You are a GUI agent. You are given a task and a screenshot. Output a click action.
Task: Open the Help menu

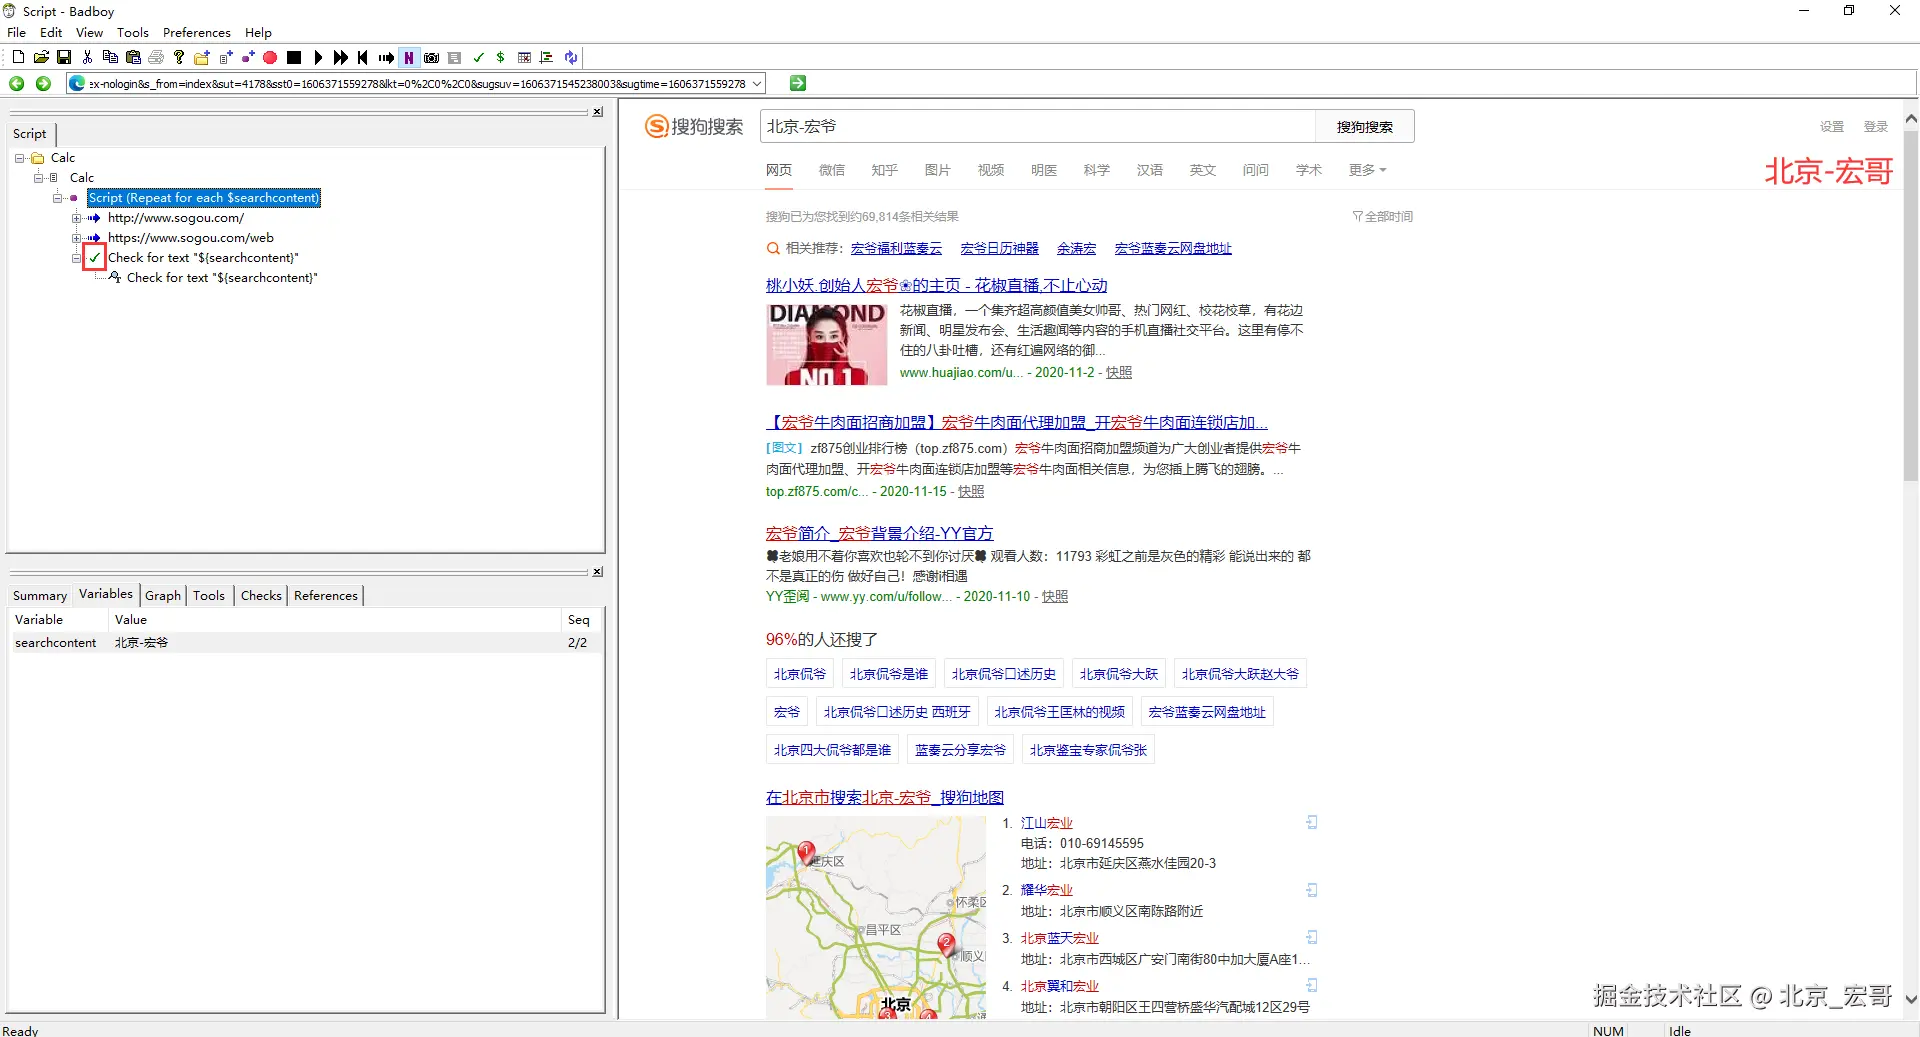(259, 33)
